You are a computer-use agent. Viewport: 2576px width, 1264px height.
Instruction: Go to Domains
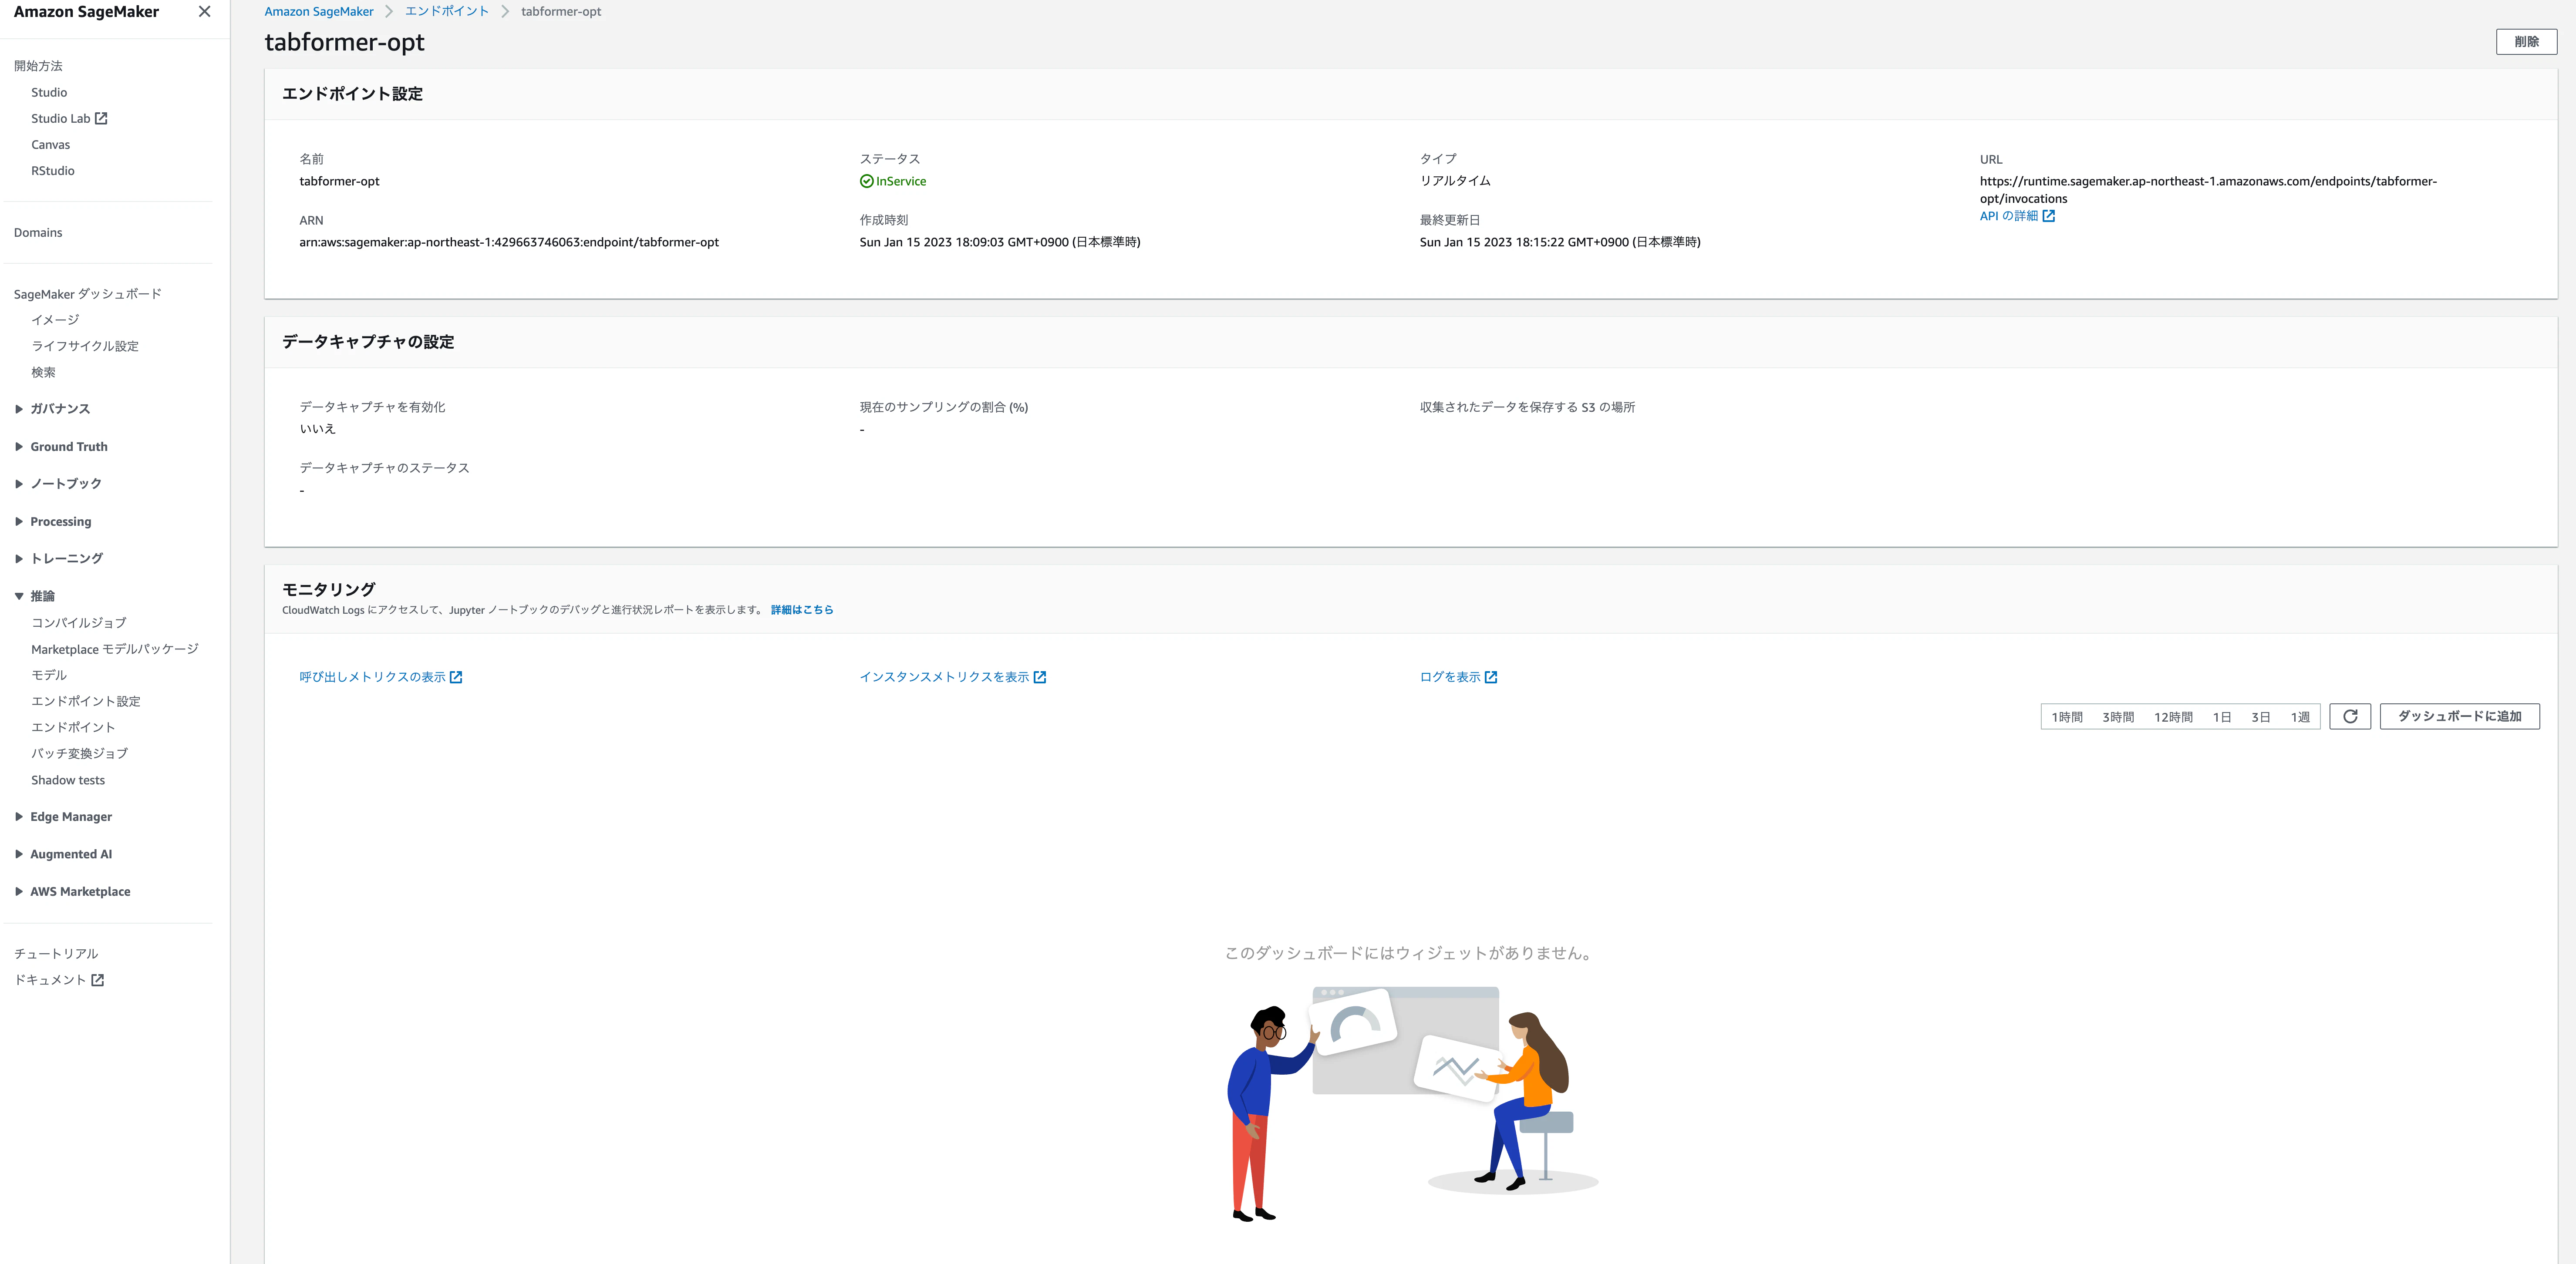coord(38,233)
